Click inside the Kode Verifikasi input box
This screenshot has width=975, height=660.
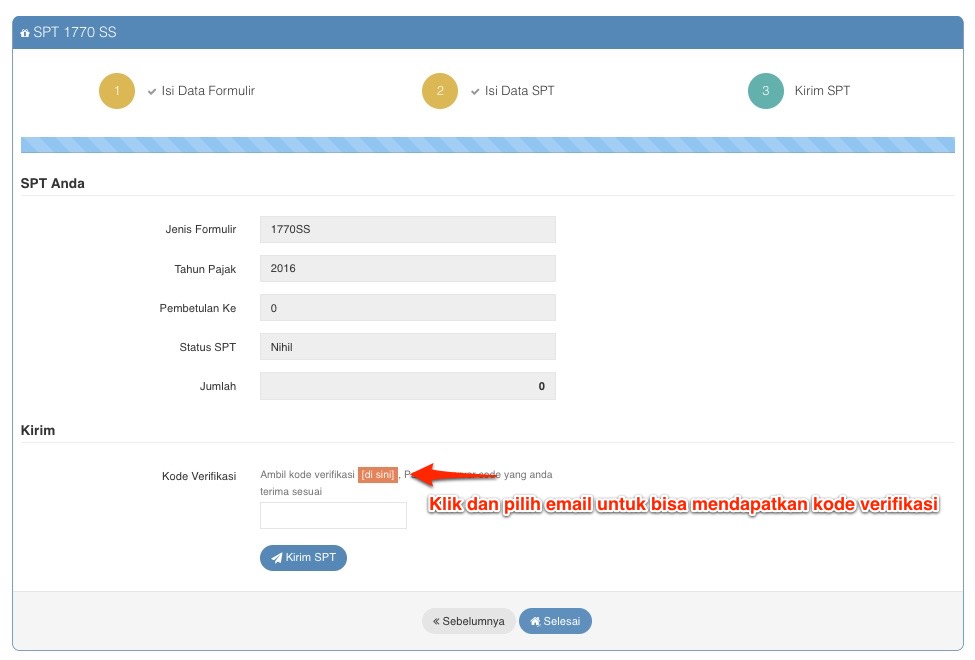pos(333,516)
